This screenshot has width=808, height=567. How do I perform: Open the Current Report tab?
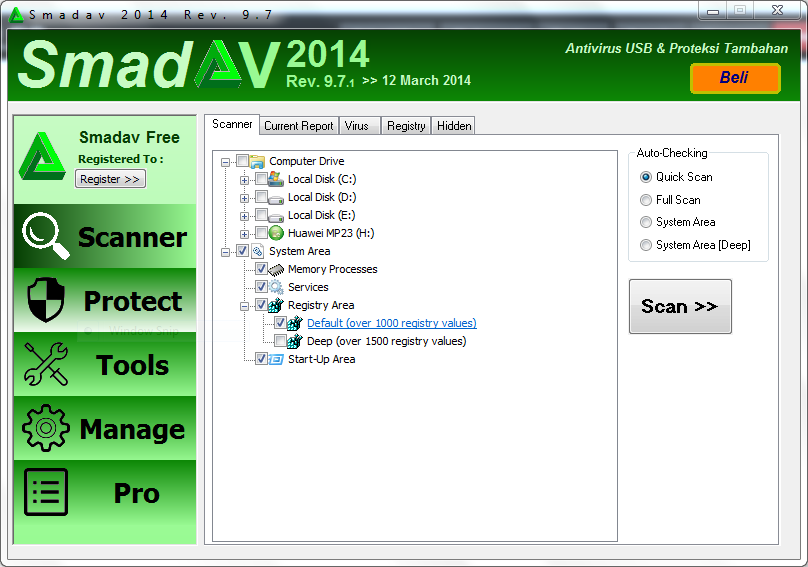[x=298, y=126]
